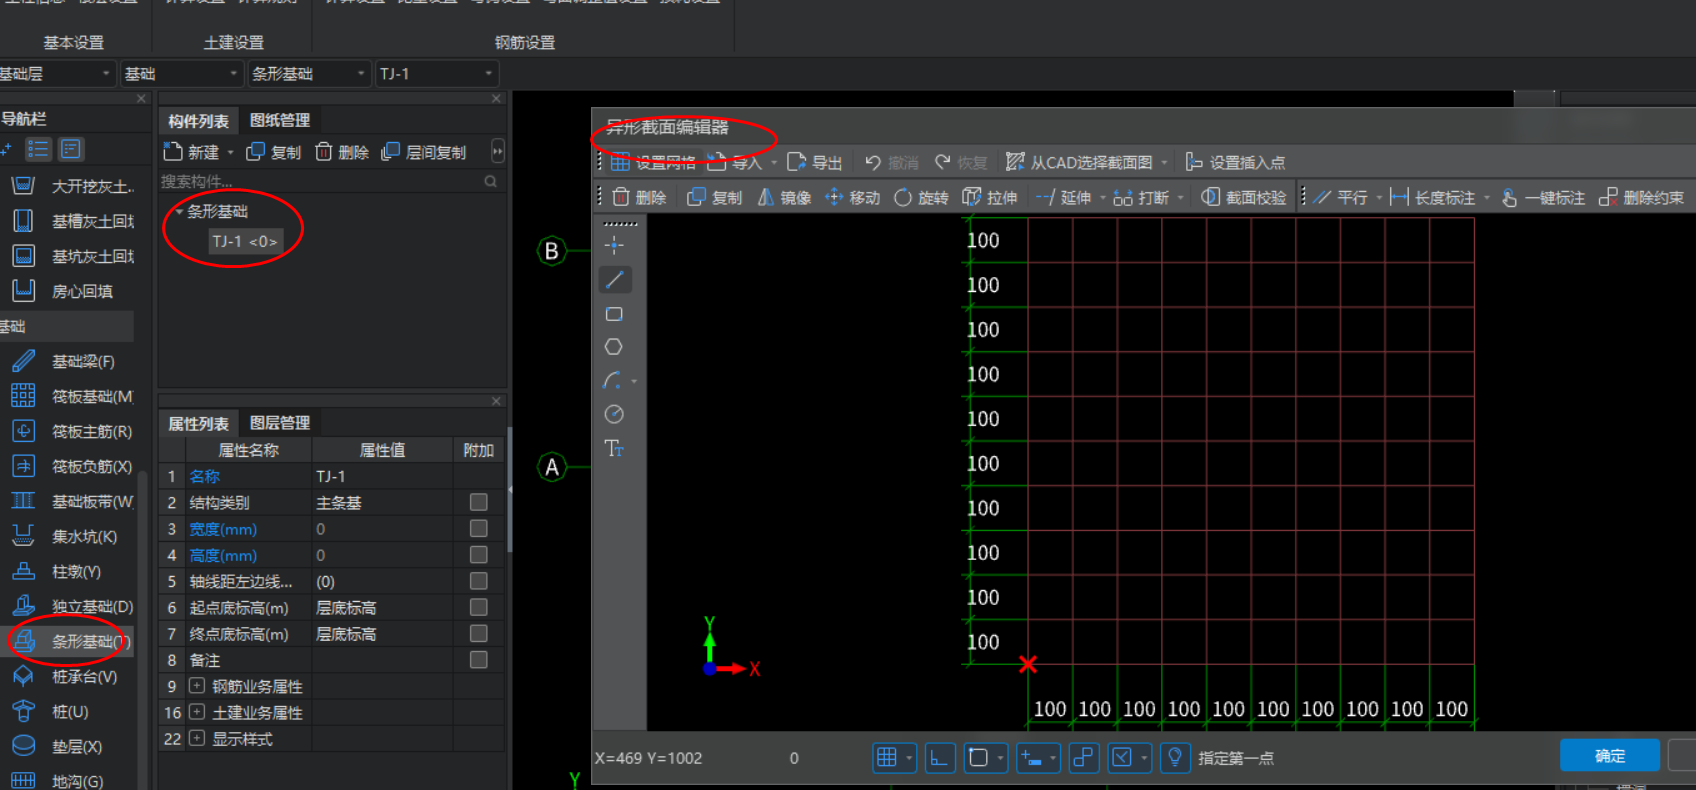The width and height of the screenshot is (1696, 790).
Task: Click the 确定 confirm button
Action: 1610,756
